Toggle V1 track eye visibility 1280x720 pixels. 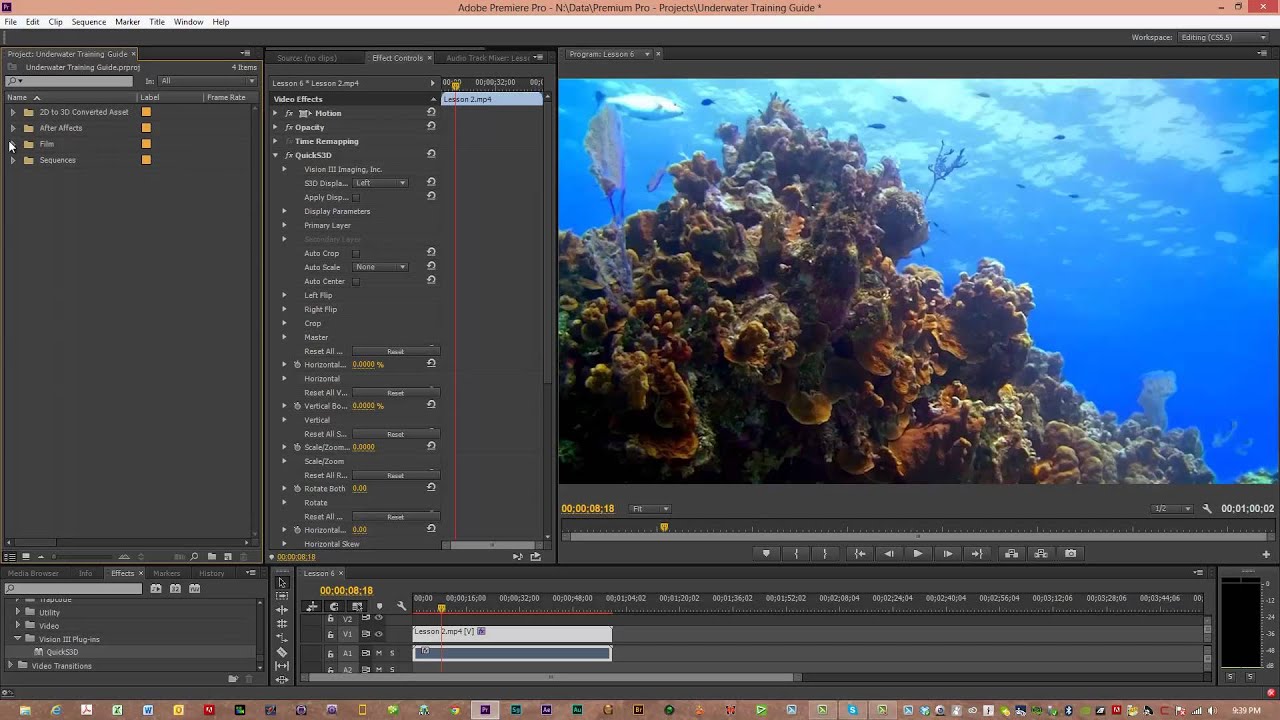(378, 634)
